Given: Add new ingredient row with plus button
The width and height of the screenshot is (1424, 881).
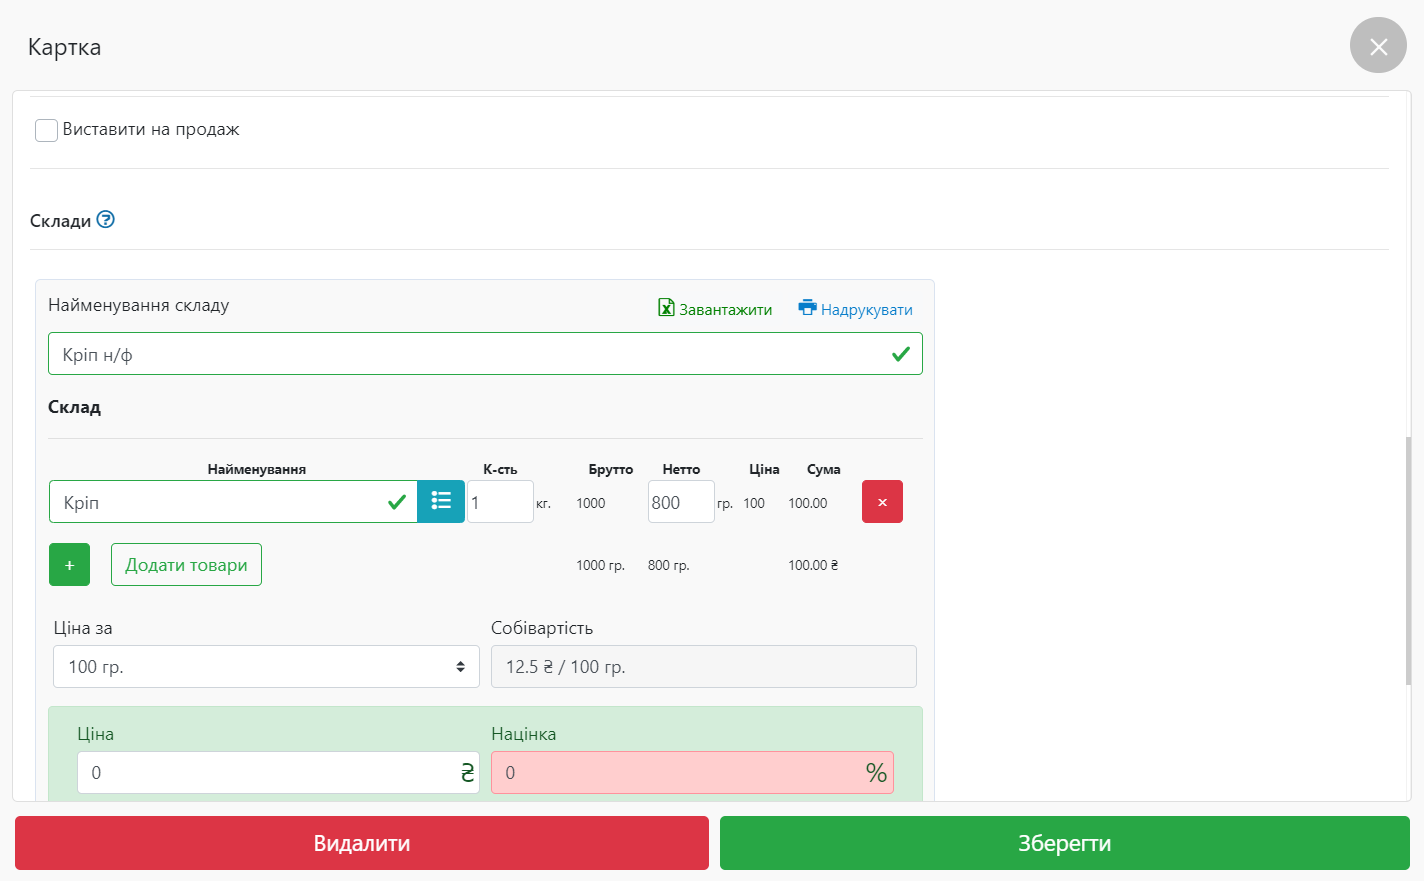Looking at the screenshot, I should pyautogui.click(x=69, y=565).
